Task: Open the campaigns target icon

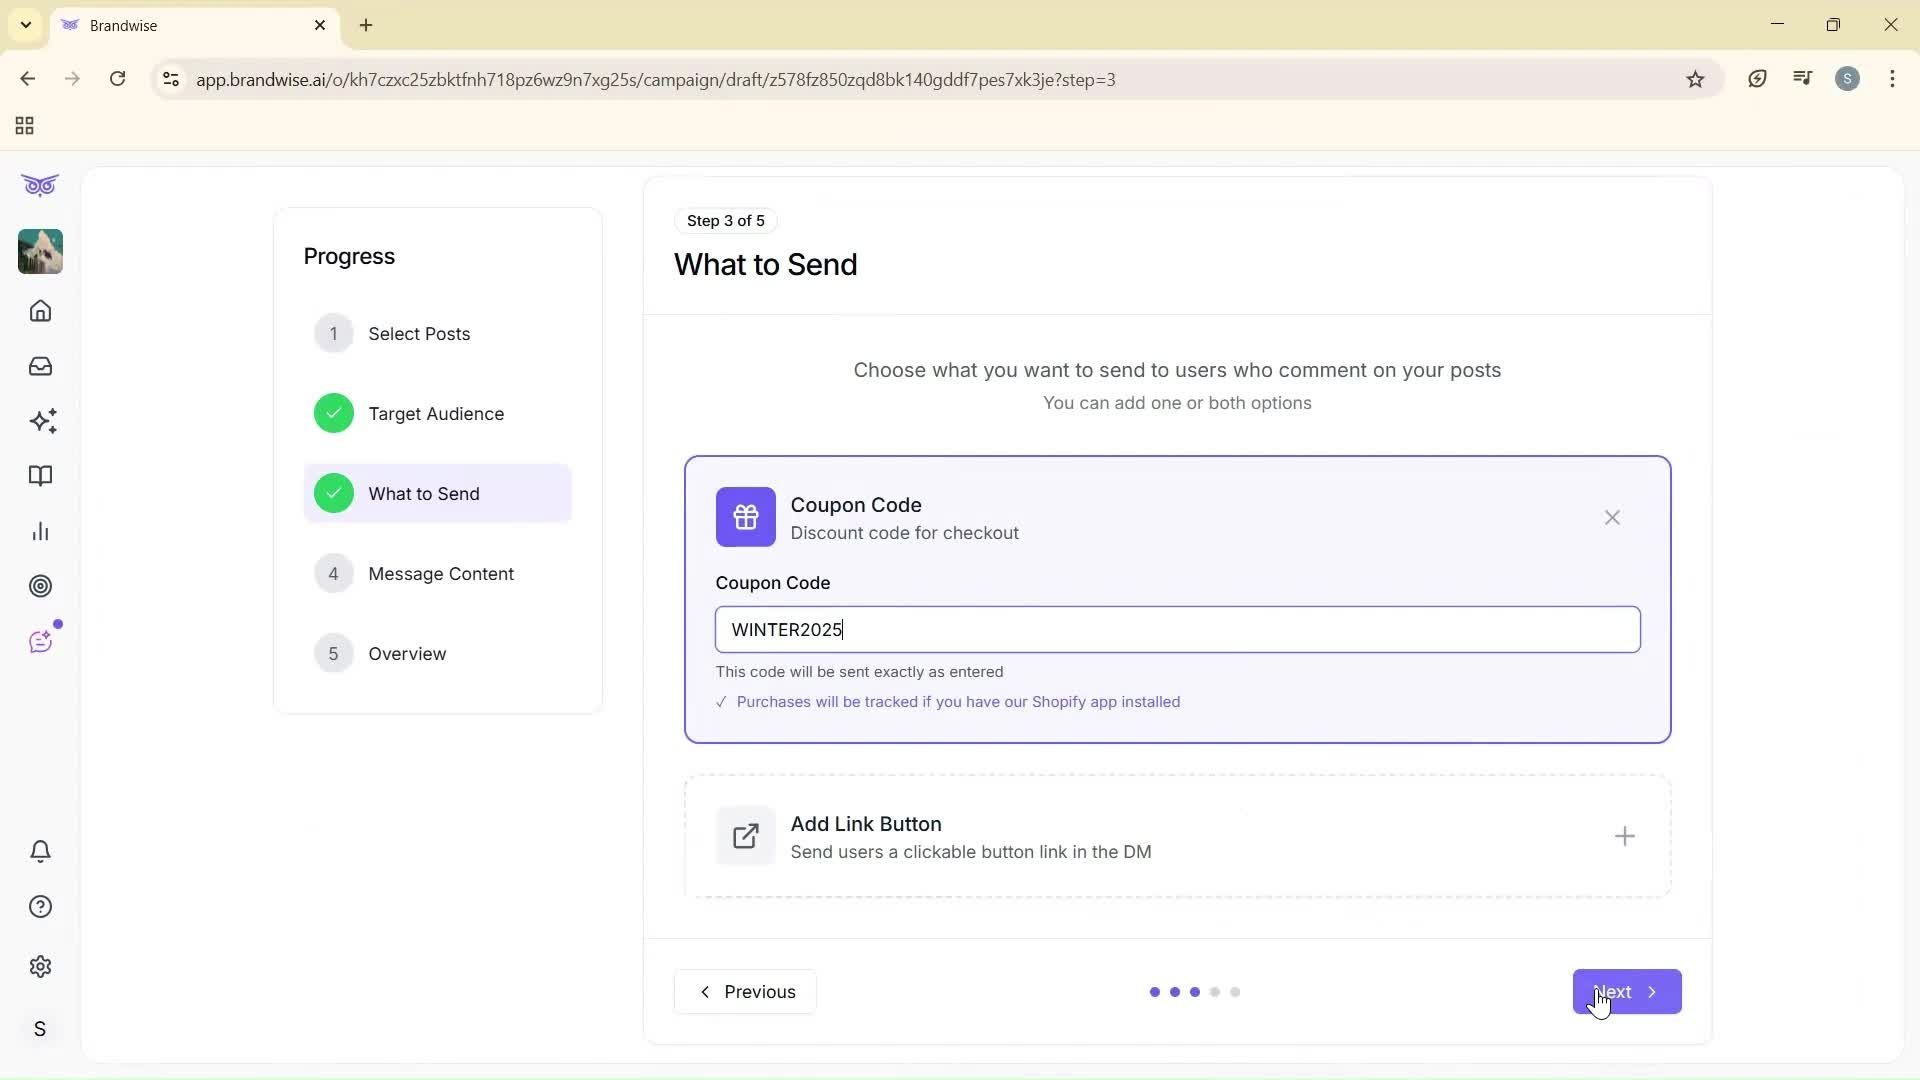Action: click(x=40, y=586)
